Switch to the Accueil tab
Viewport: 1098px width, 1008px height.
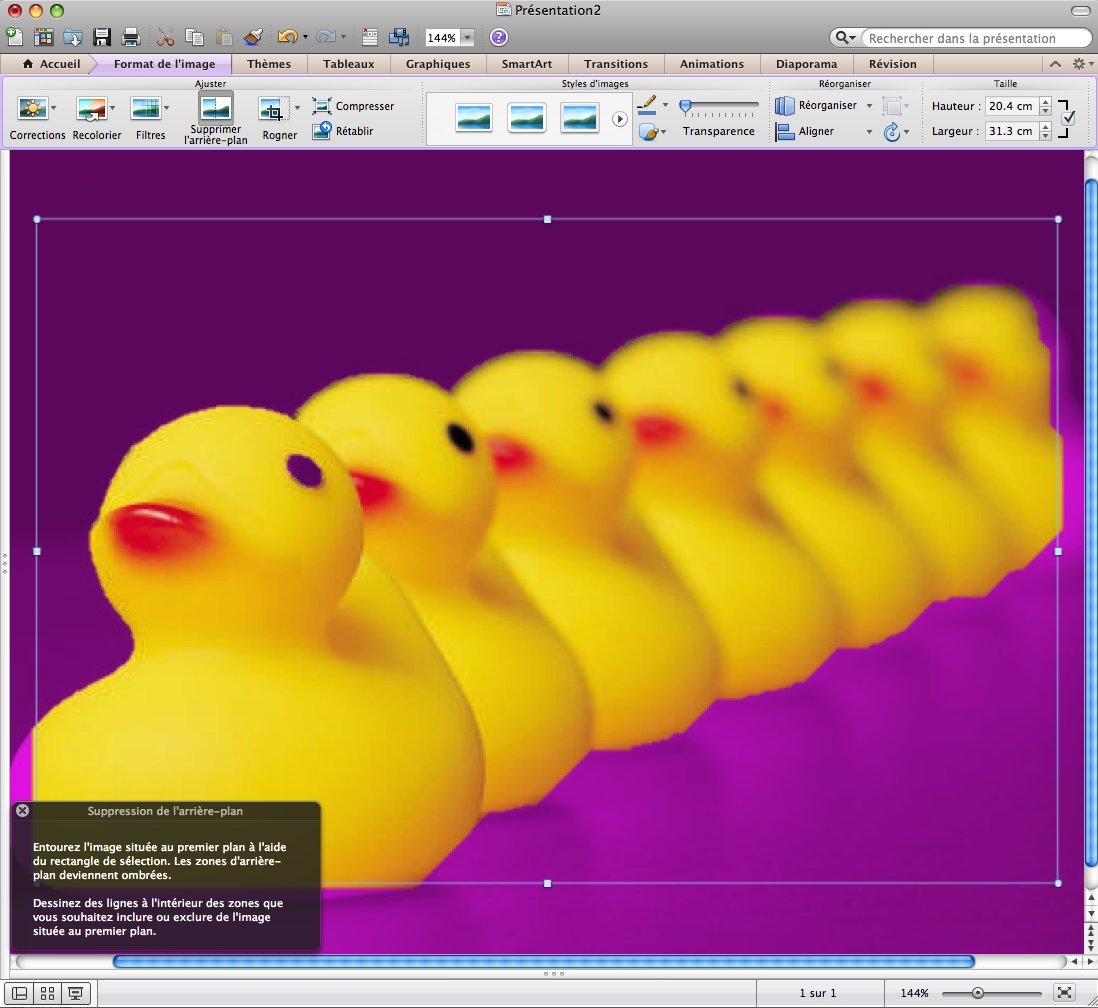pos(52,64)
